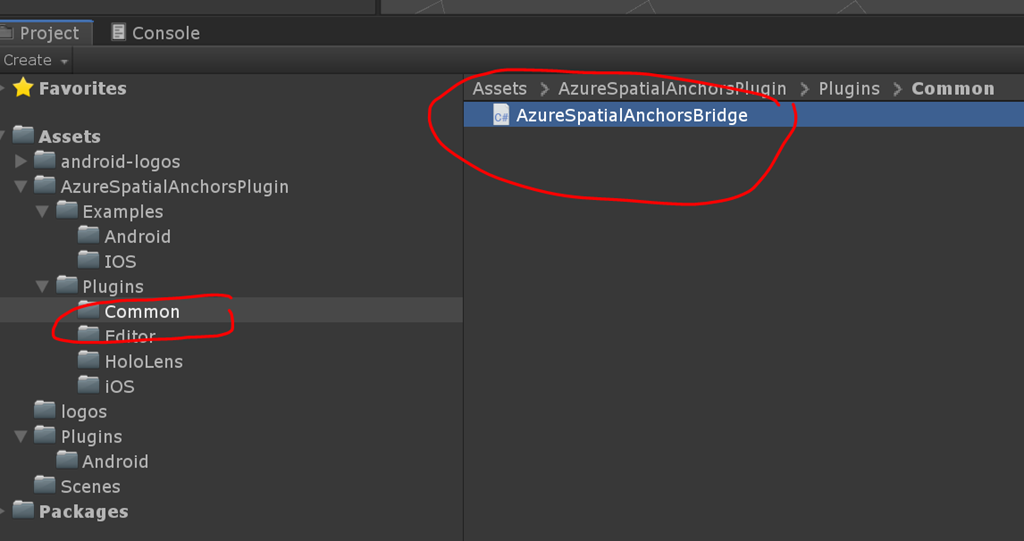Switch to the Project tab

coord(42,32)
